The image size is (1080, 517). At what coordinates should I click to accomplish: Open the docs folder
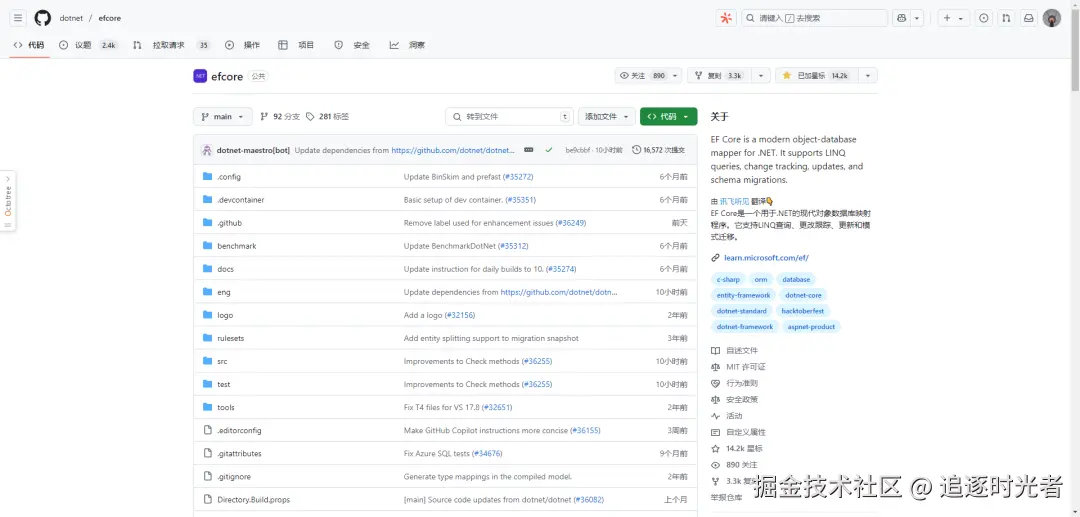(x=225, y=269)
